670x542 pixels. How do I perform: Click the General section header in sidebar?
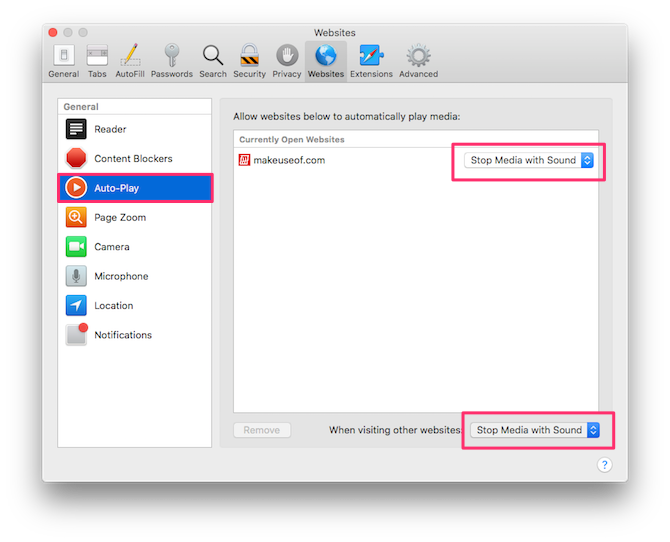tap(81, 107)
